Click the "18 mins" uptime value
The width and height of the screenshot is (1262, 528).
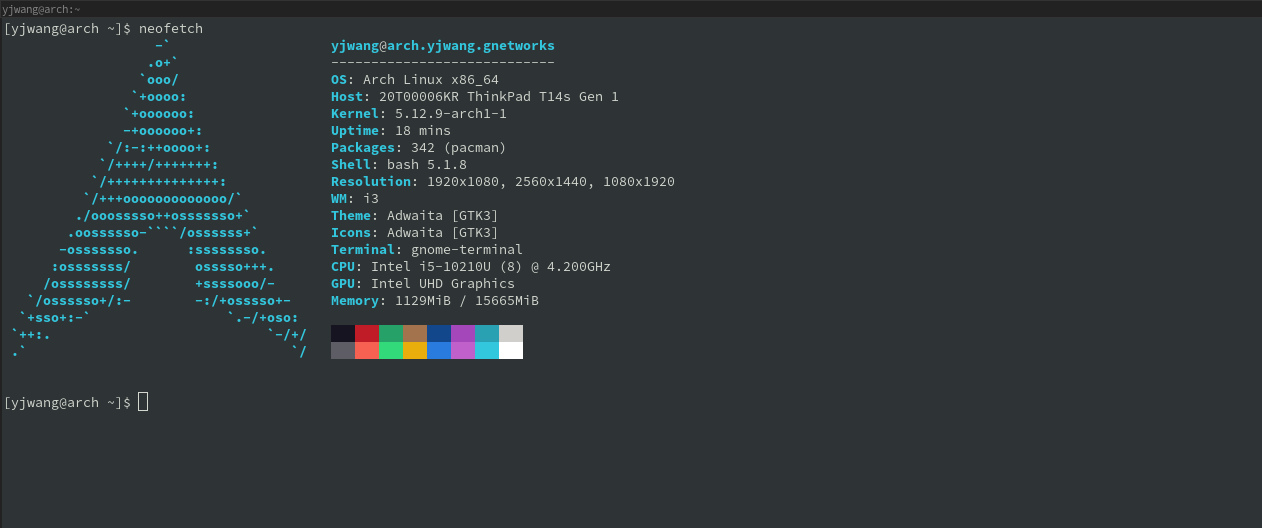tap(423, 131)
